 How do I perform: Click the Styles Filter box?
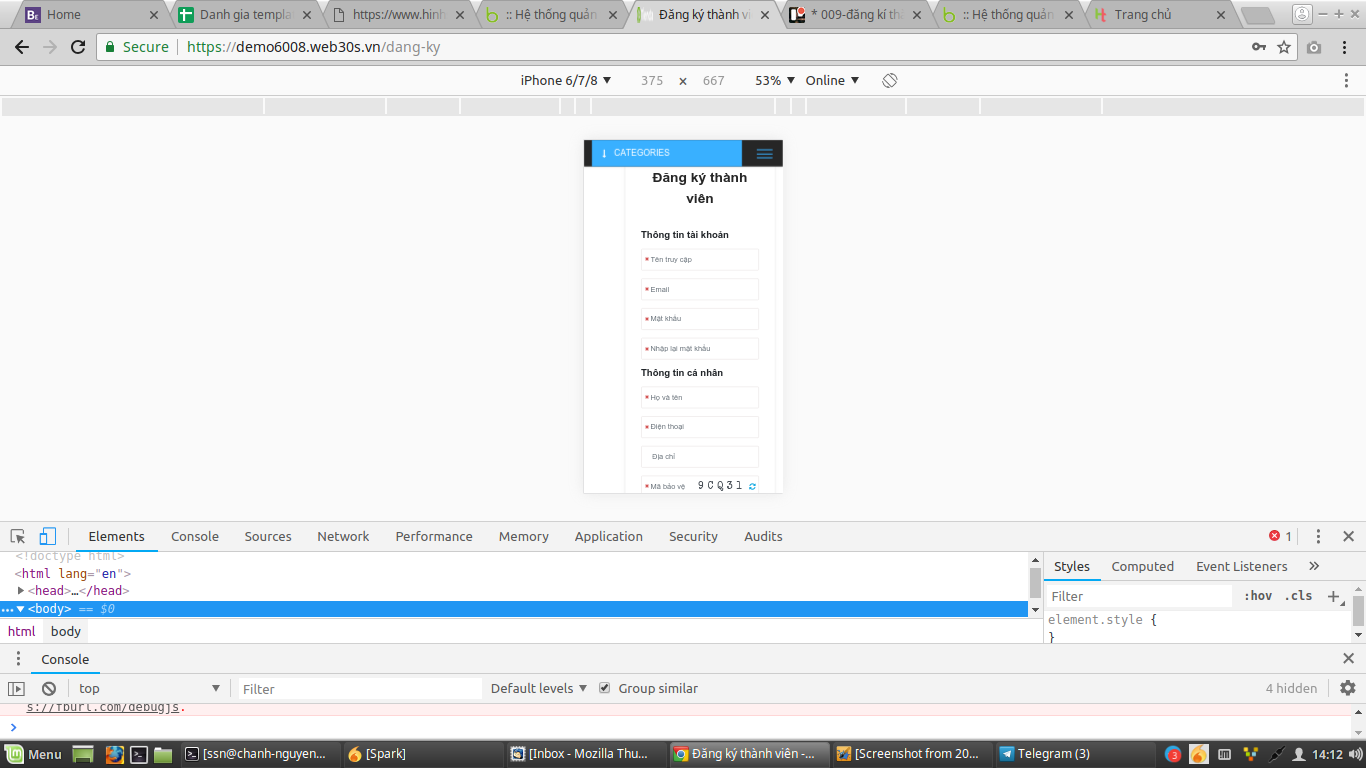pos(1139,596)
